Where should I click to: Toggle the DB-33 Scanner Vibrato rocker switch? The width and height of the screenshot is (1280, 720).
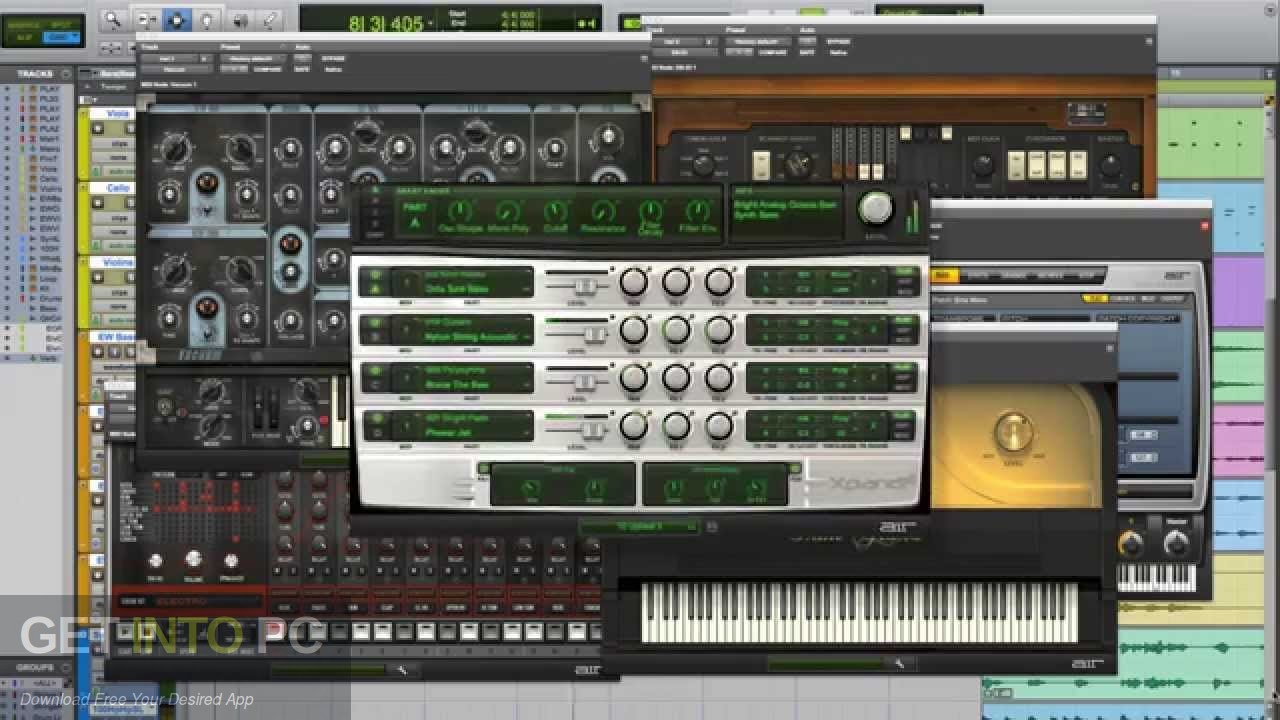click(762, 165)
